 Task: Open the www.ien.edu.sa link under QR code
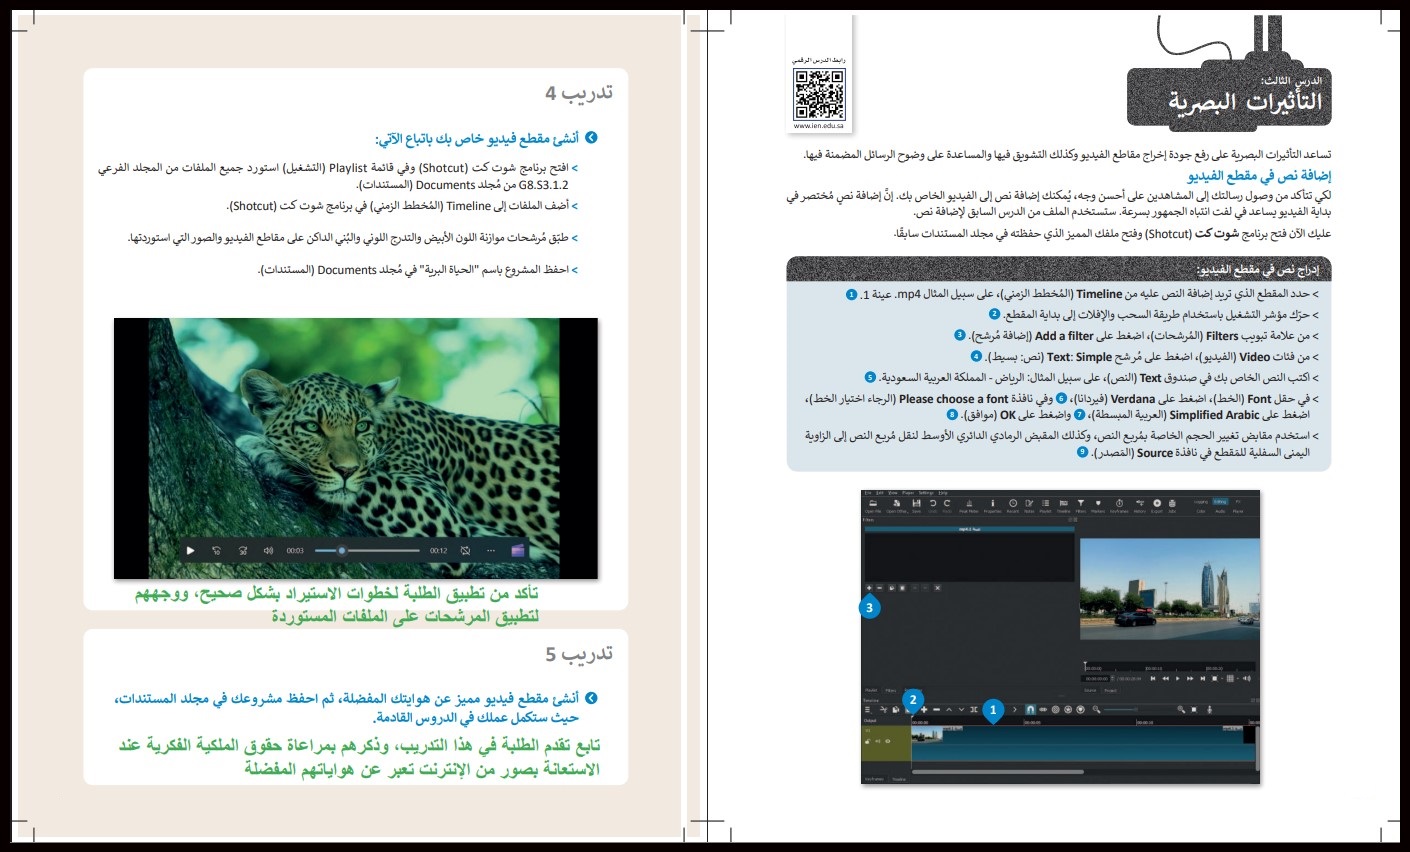[x=819, y=126]
